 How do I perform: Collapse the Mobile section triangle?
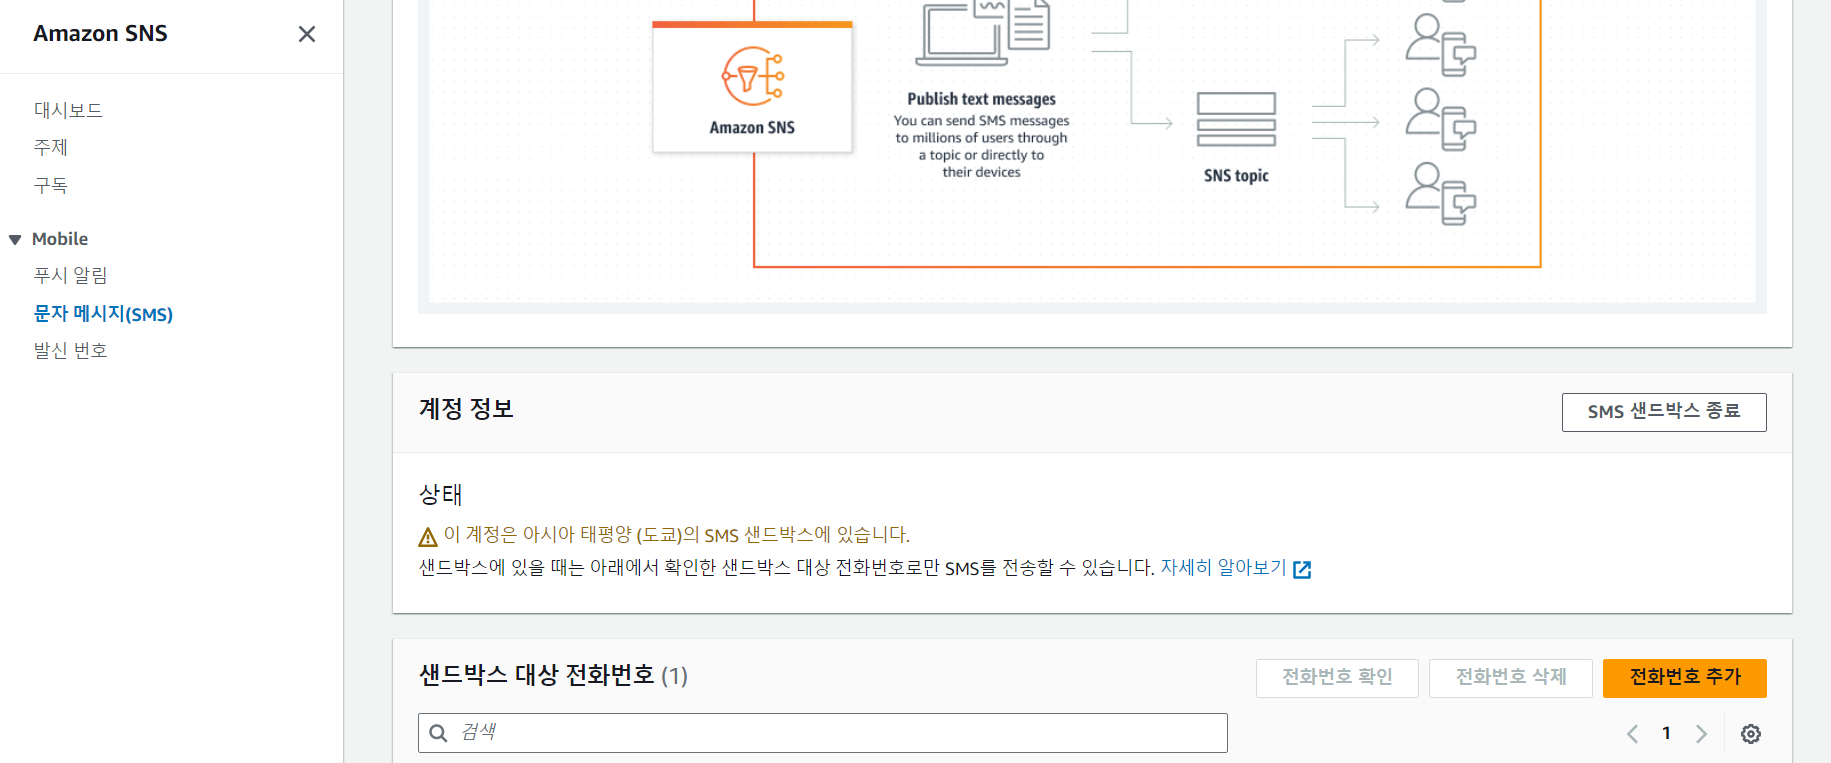[x=15, y=240]
